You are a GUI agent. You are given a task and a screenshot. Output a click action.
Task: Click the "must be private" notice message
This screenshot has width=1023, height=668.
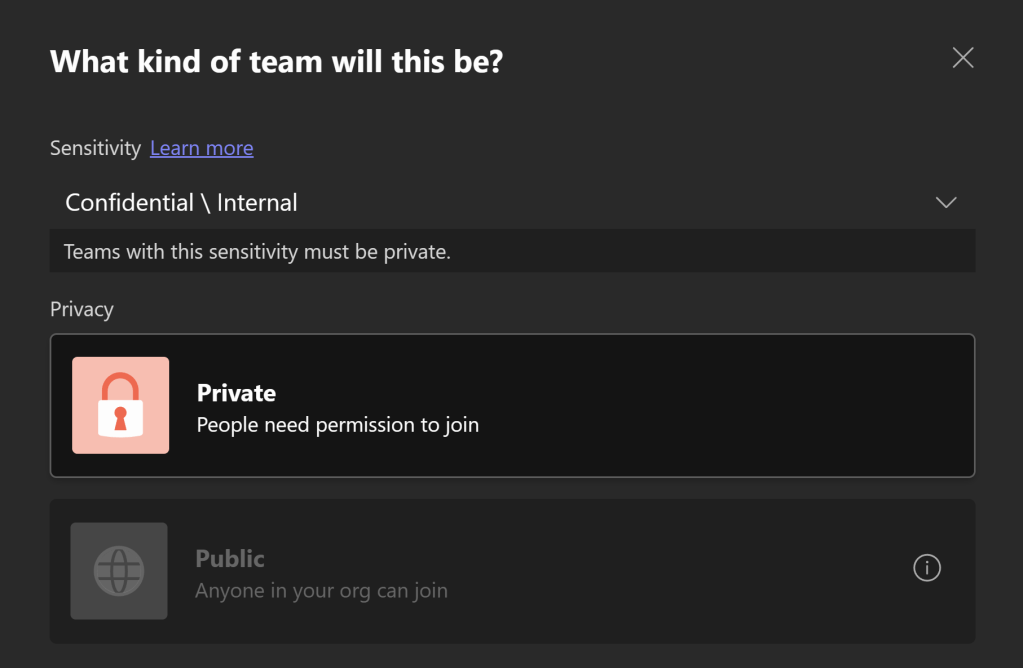[257, 252]
